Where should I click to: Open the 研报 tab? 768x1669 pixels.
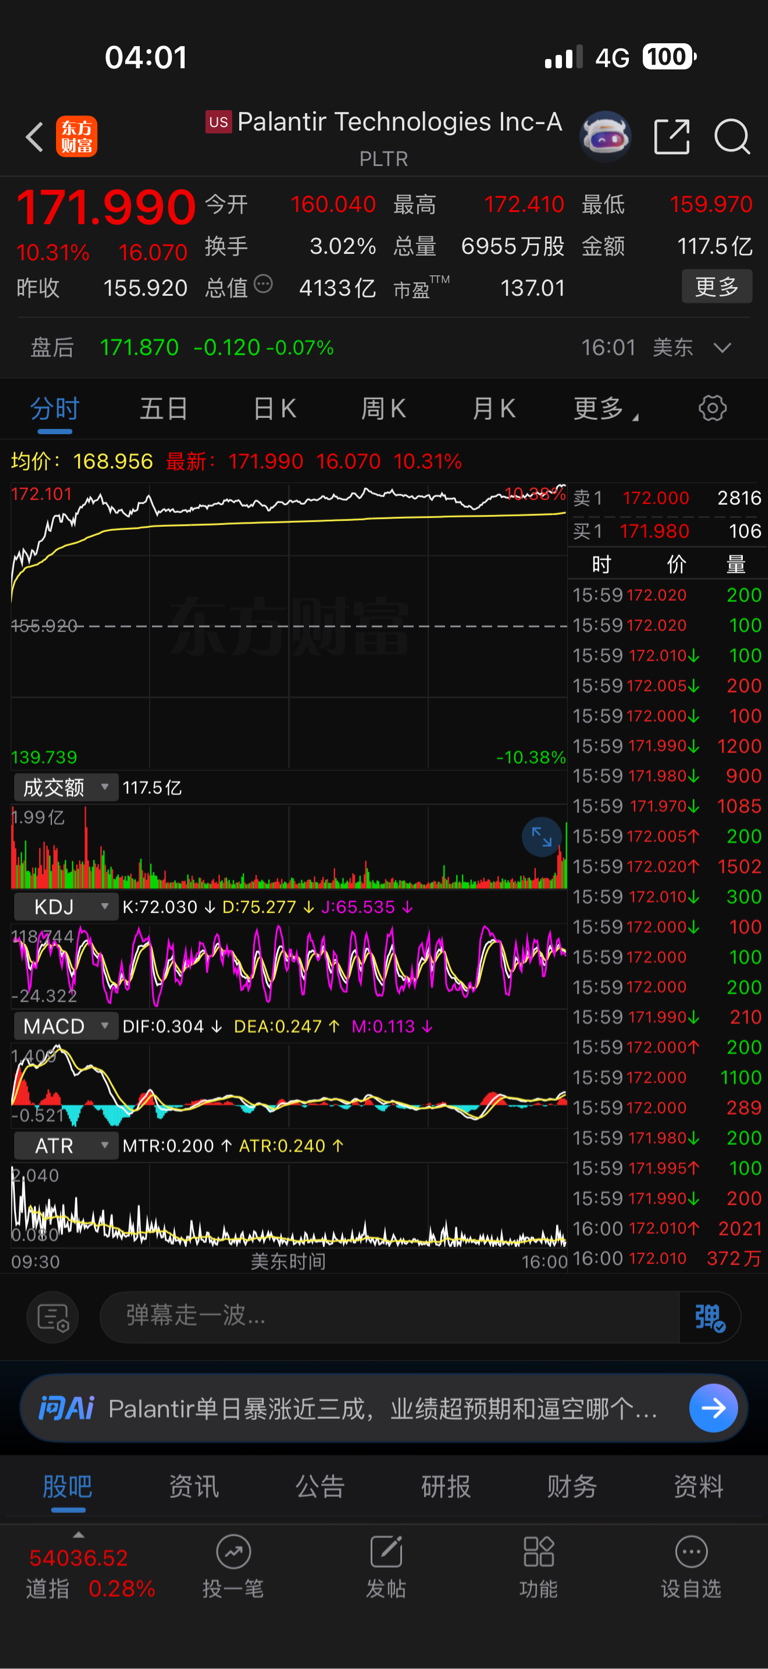click(446, 1487)
